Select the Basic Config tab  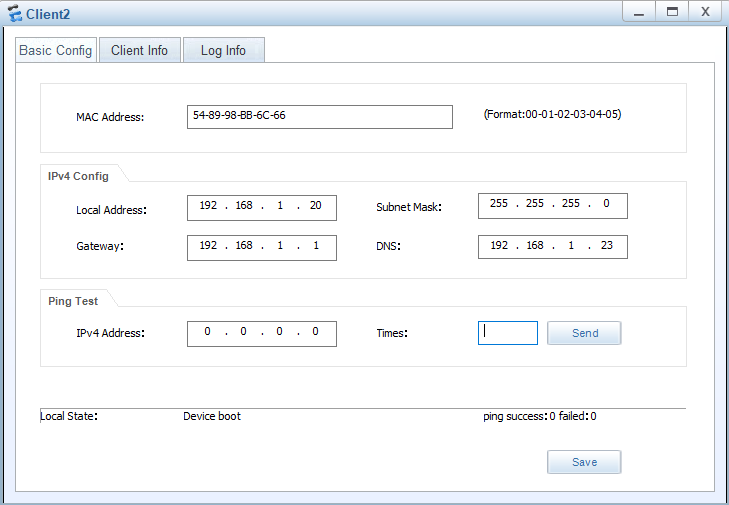(x=56, y=50)
